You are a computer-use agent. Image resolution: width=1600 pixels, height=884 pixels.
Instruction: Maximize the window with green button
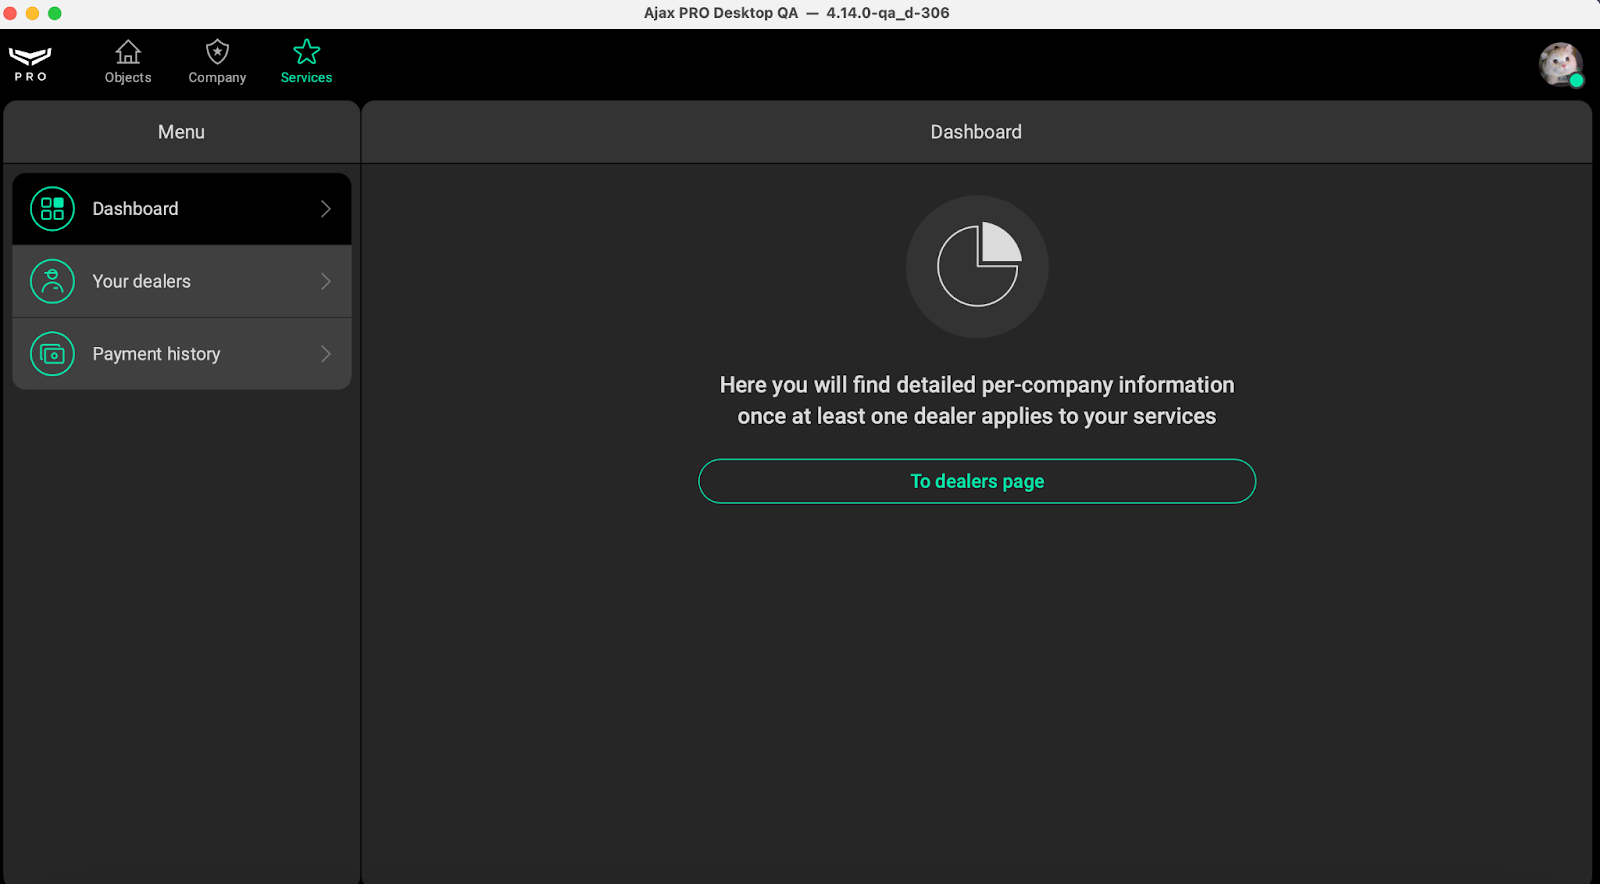click(55, 13)
